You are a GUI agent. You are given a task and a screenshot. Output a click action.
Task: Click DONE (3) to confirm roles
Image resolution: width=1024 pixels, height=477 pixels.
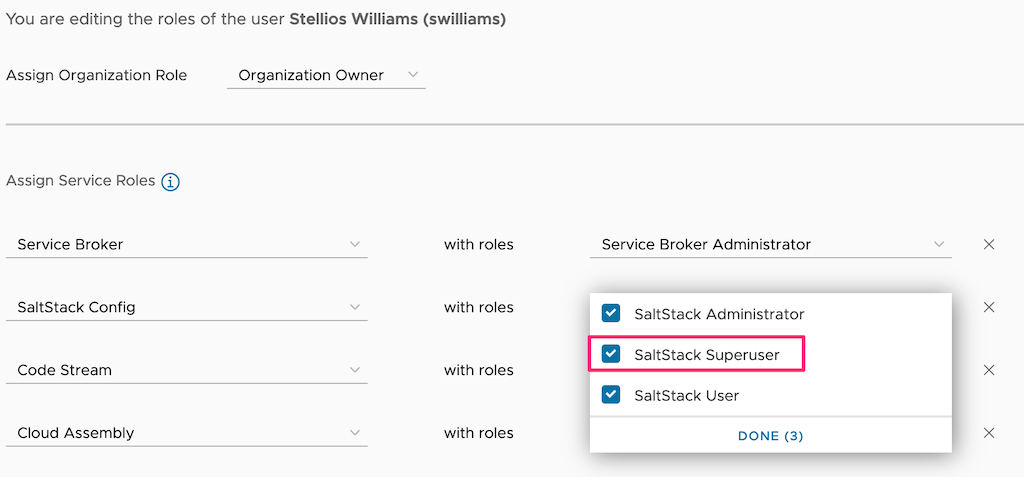tap(771, 436)
